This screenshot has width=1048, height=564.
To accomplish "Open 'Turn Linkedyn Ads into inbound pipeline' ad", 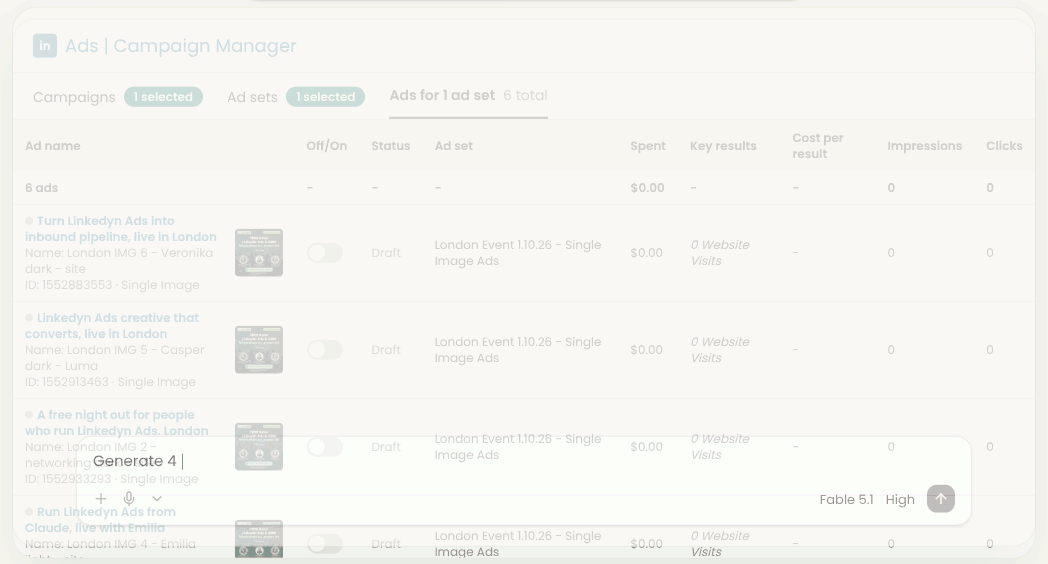I will (121, 229).
